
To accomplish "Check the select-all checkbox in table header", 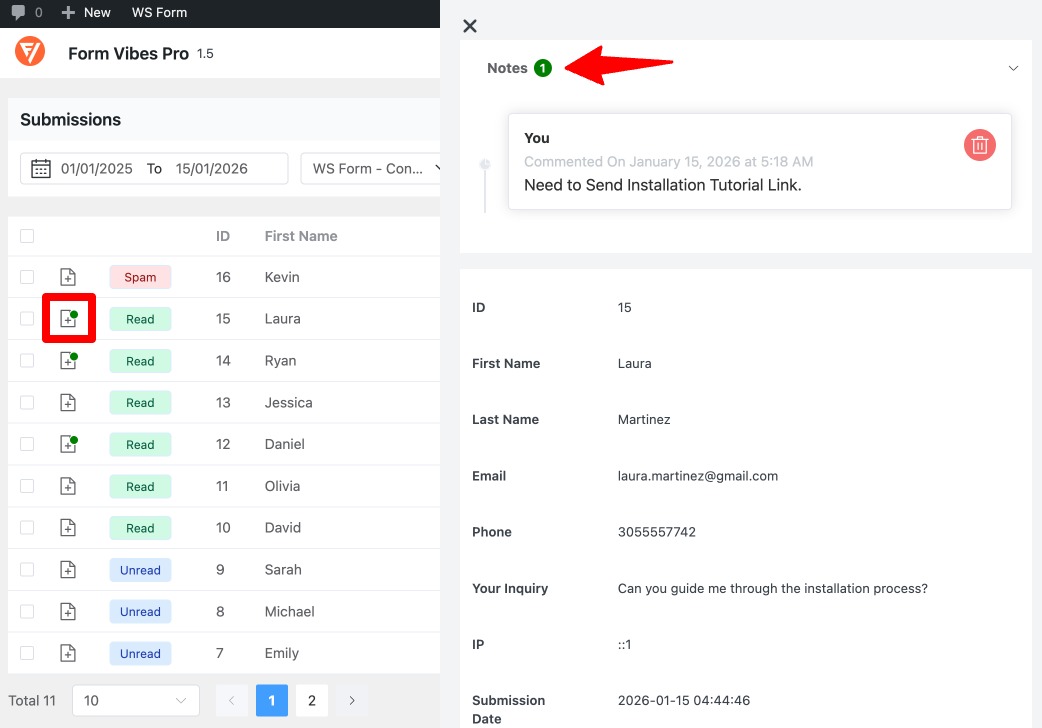I will pyautogui.click(x=25, y=236).
